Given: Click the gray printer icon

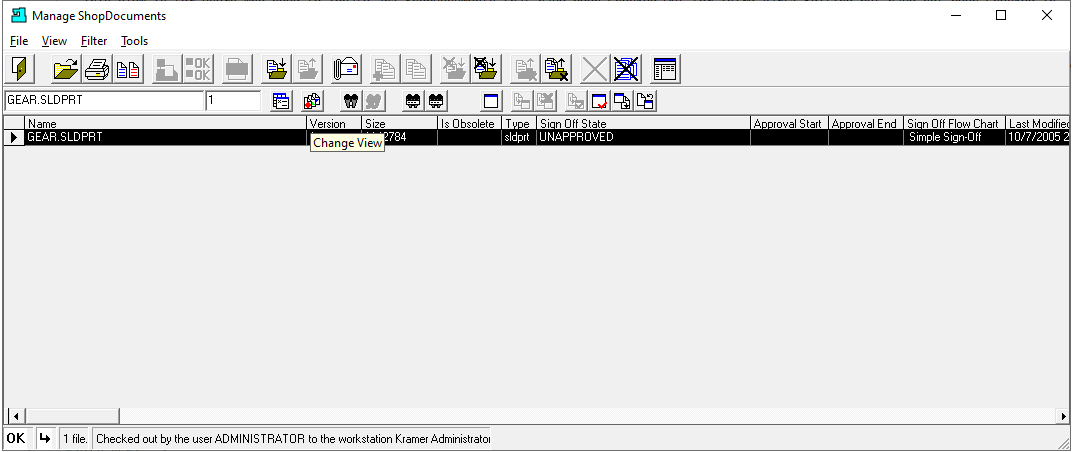Looking at the screenshot, I should tap(237, 69).
